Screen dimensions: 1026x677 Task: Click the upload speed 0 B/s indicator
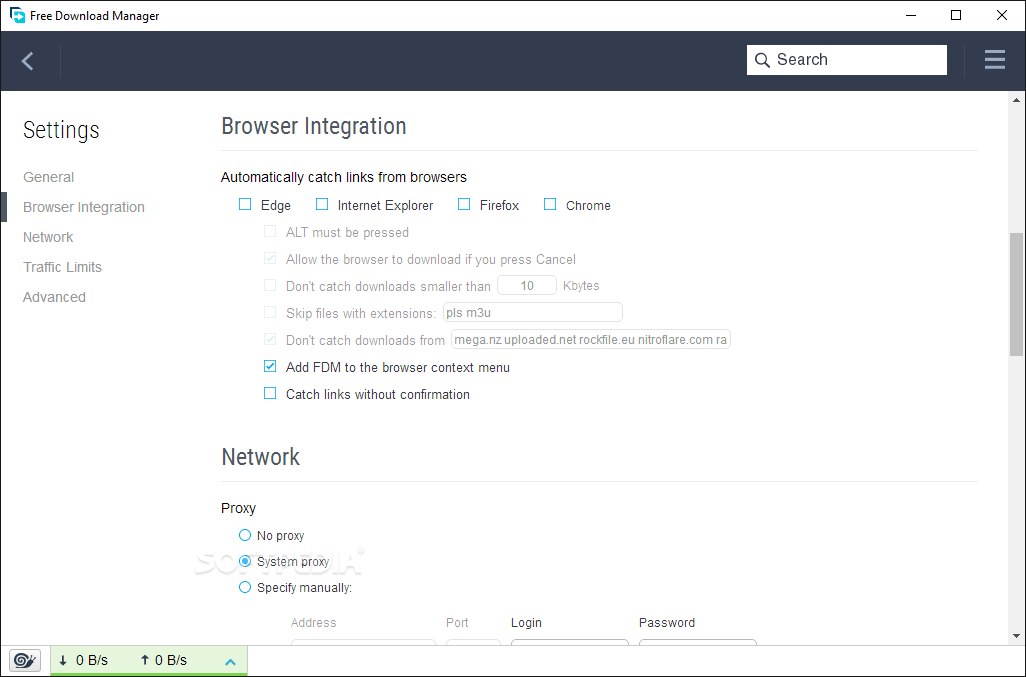(164, 661)
